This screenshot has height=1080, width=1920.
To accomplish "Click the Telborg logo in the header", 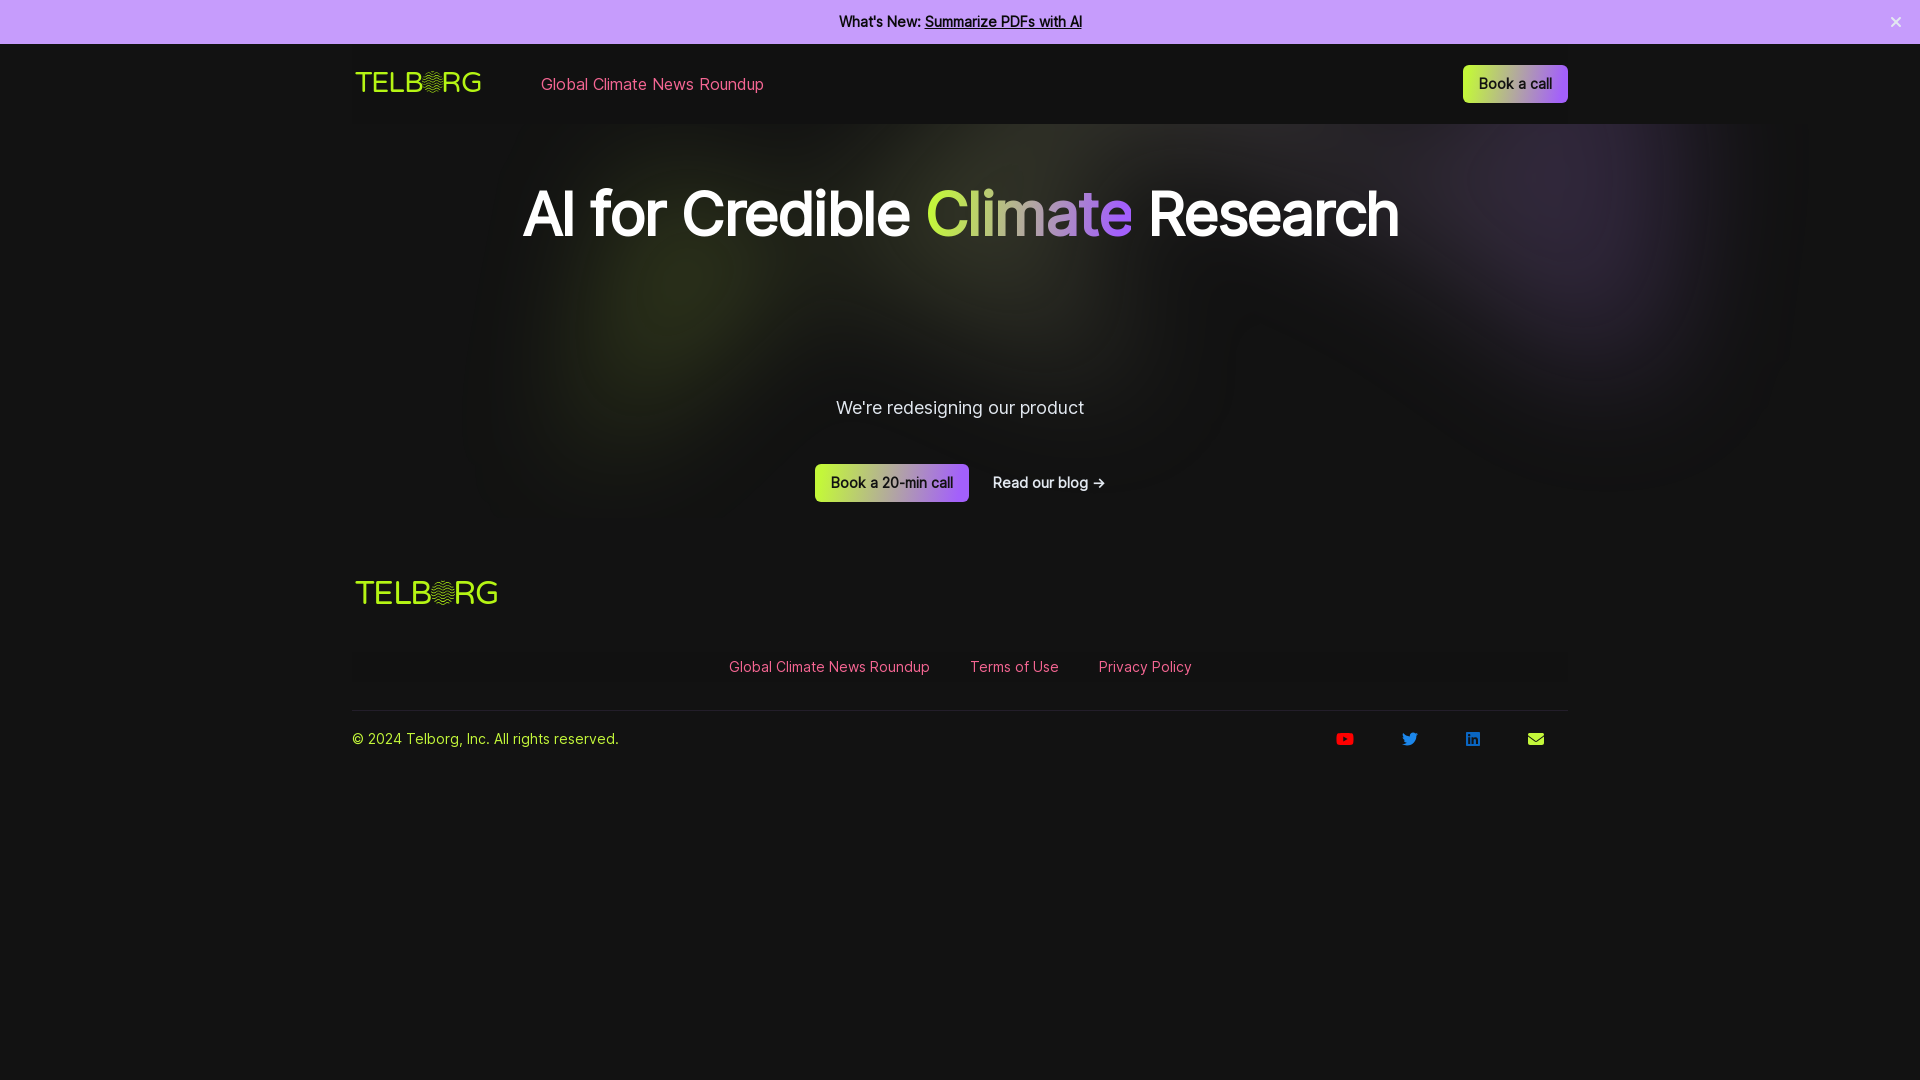I will pos(418,83).
